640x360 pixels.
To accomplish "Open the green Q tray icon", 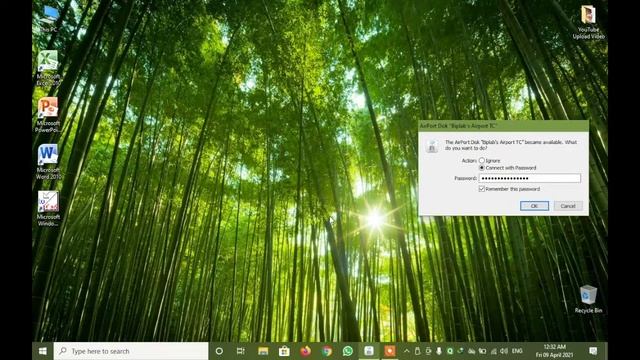I will [x=450, y=351].
